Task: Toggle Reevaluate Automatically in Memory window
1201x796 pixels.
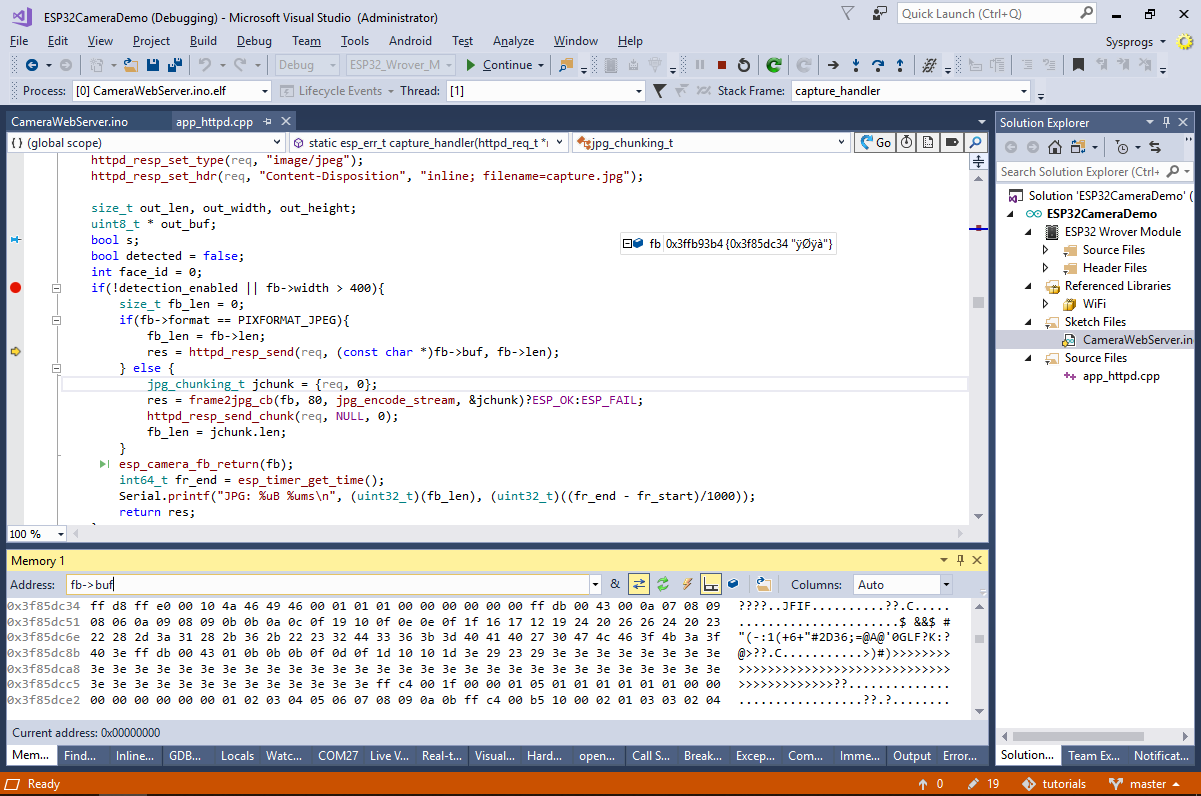Action: (x=638, y=584)
